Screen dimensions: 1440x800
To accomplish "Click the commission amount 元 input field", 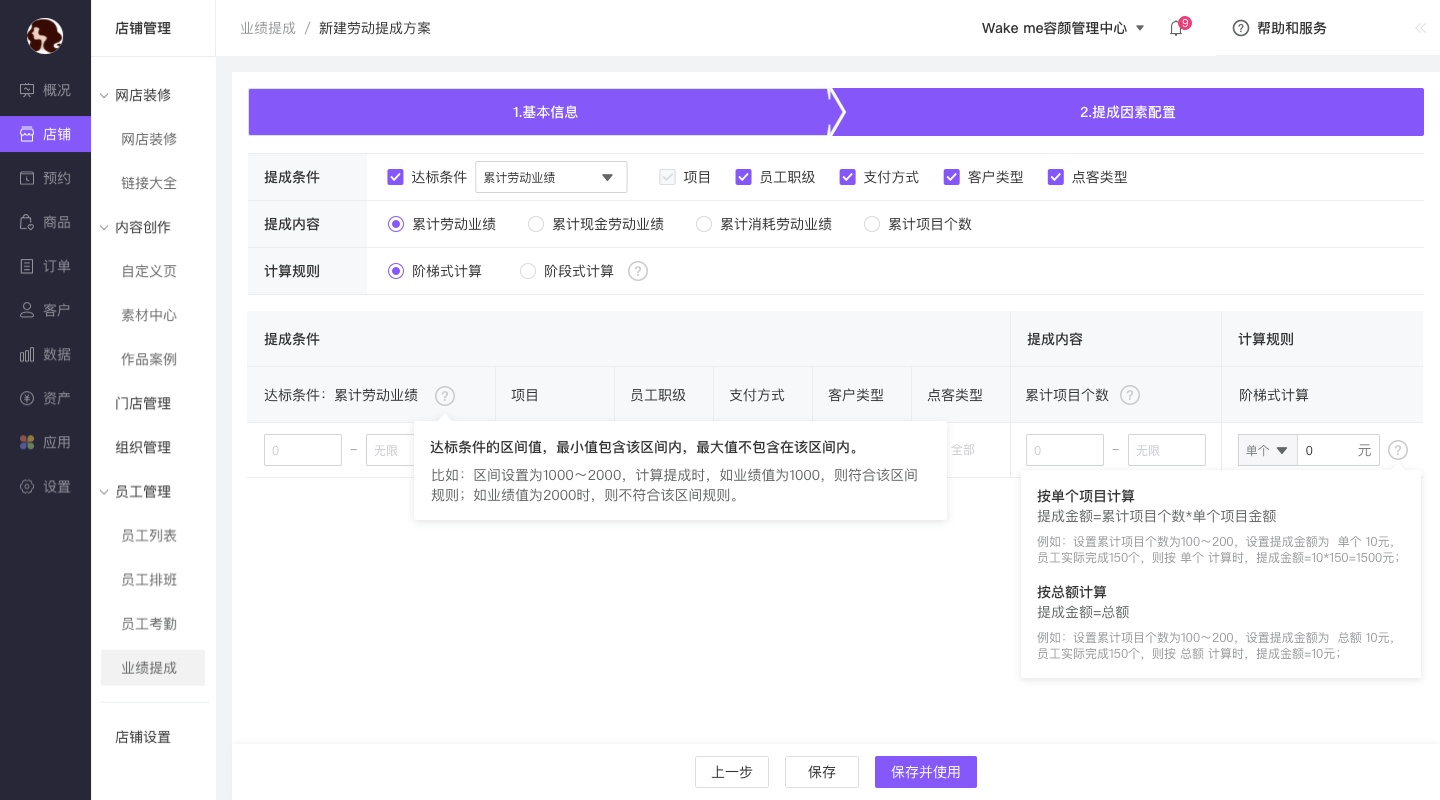I will [1338, 450].
